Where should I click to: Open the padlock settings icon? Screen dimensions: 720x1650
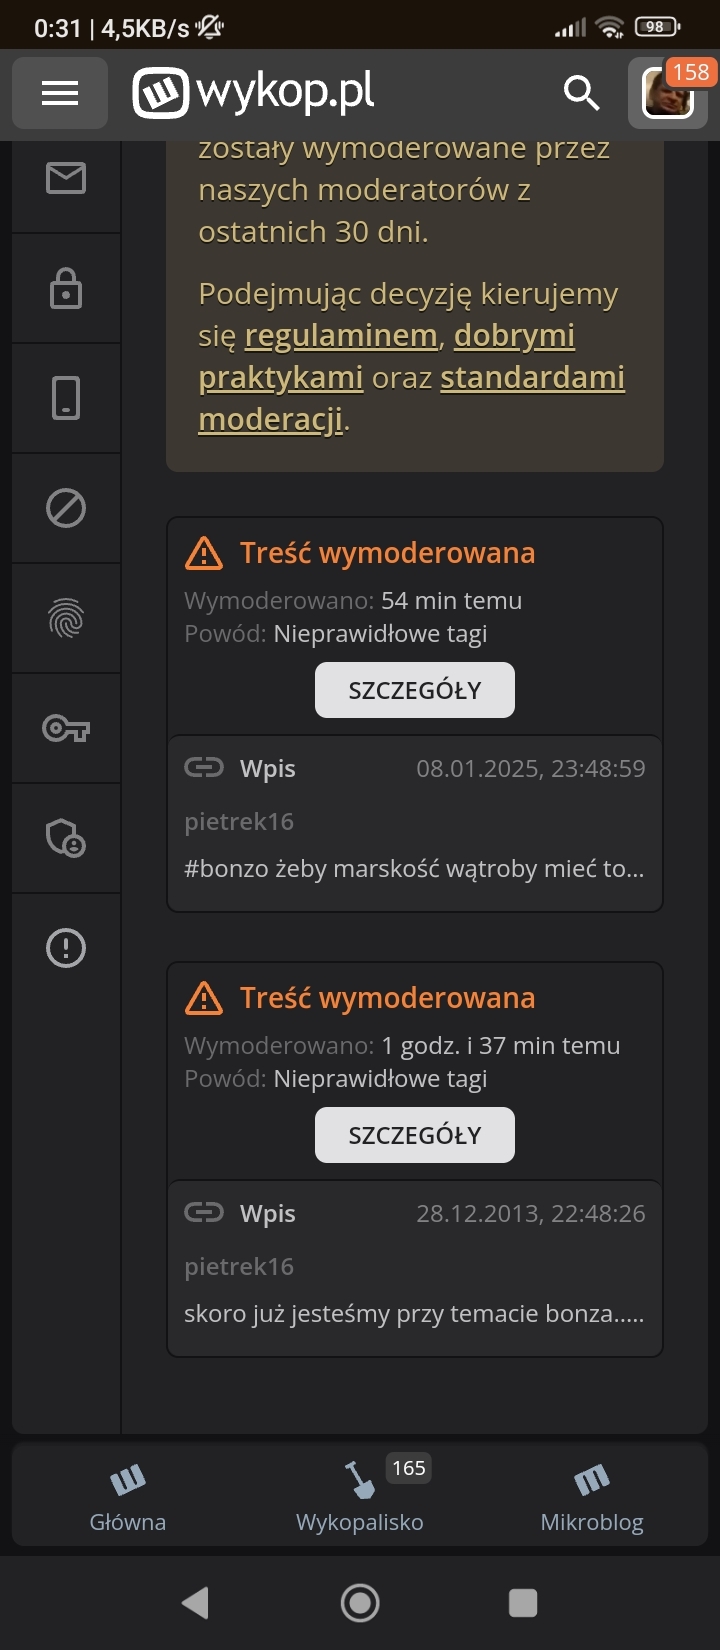coord(66,289)
